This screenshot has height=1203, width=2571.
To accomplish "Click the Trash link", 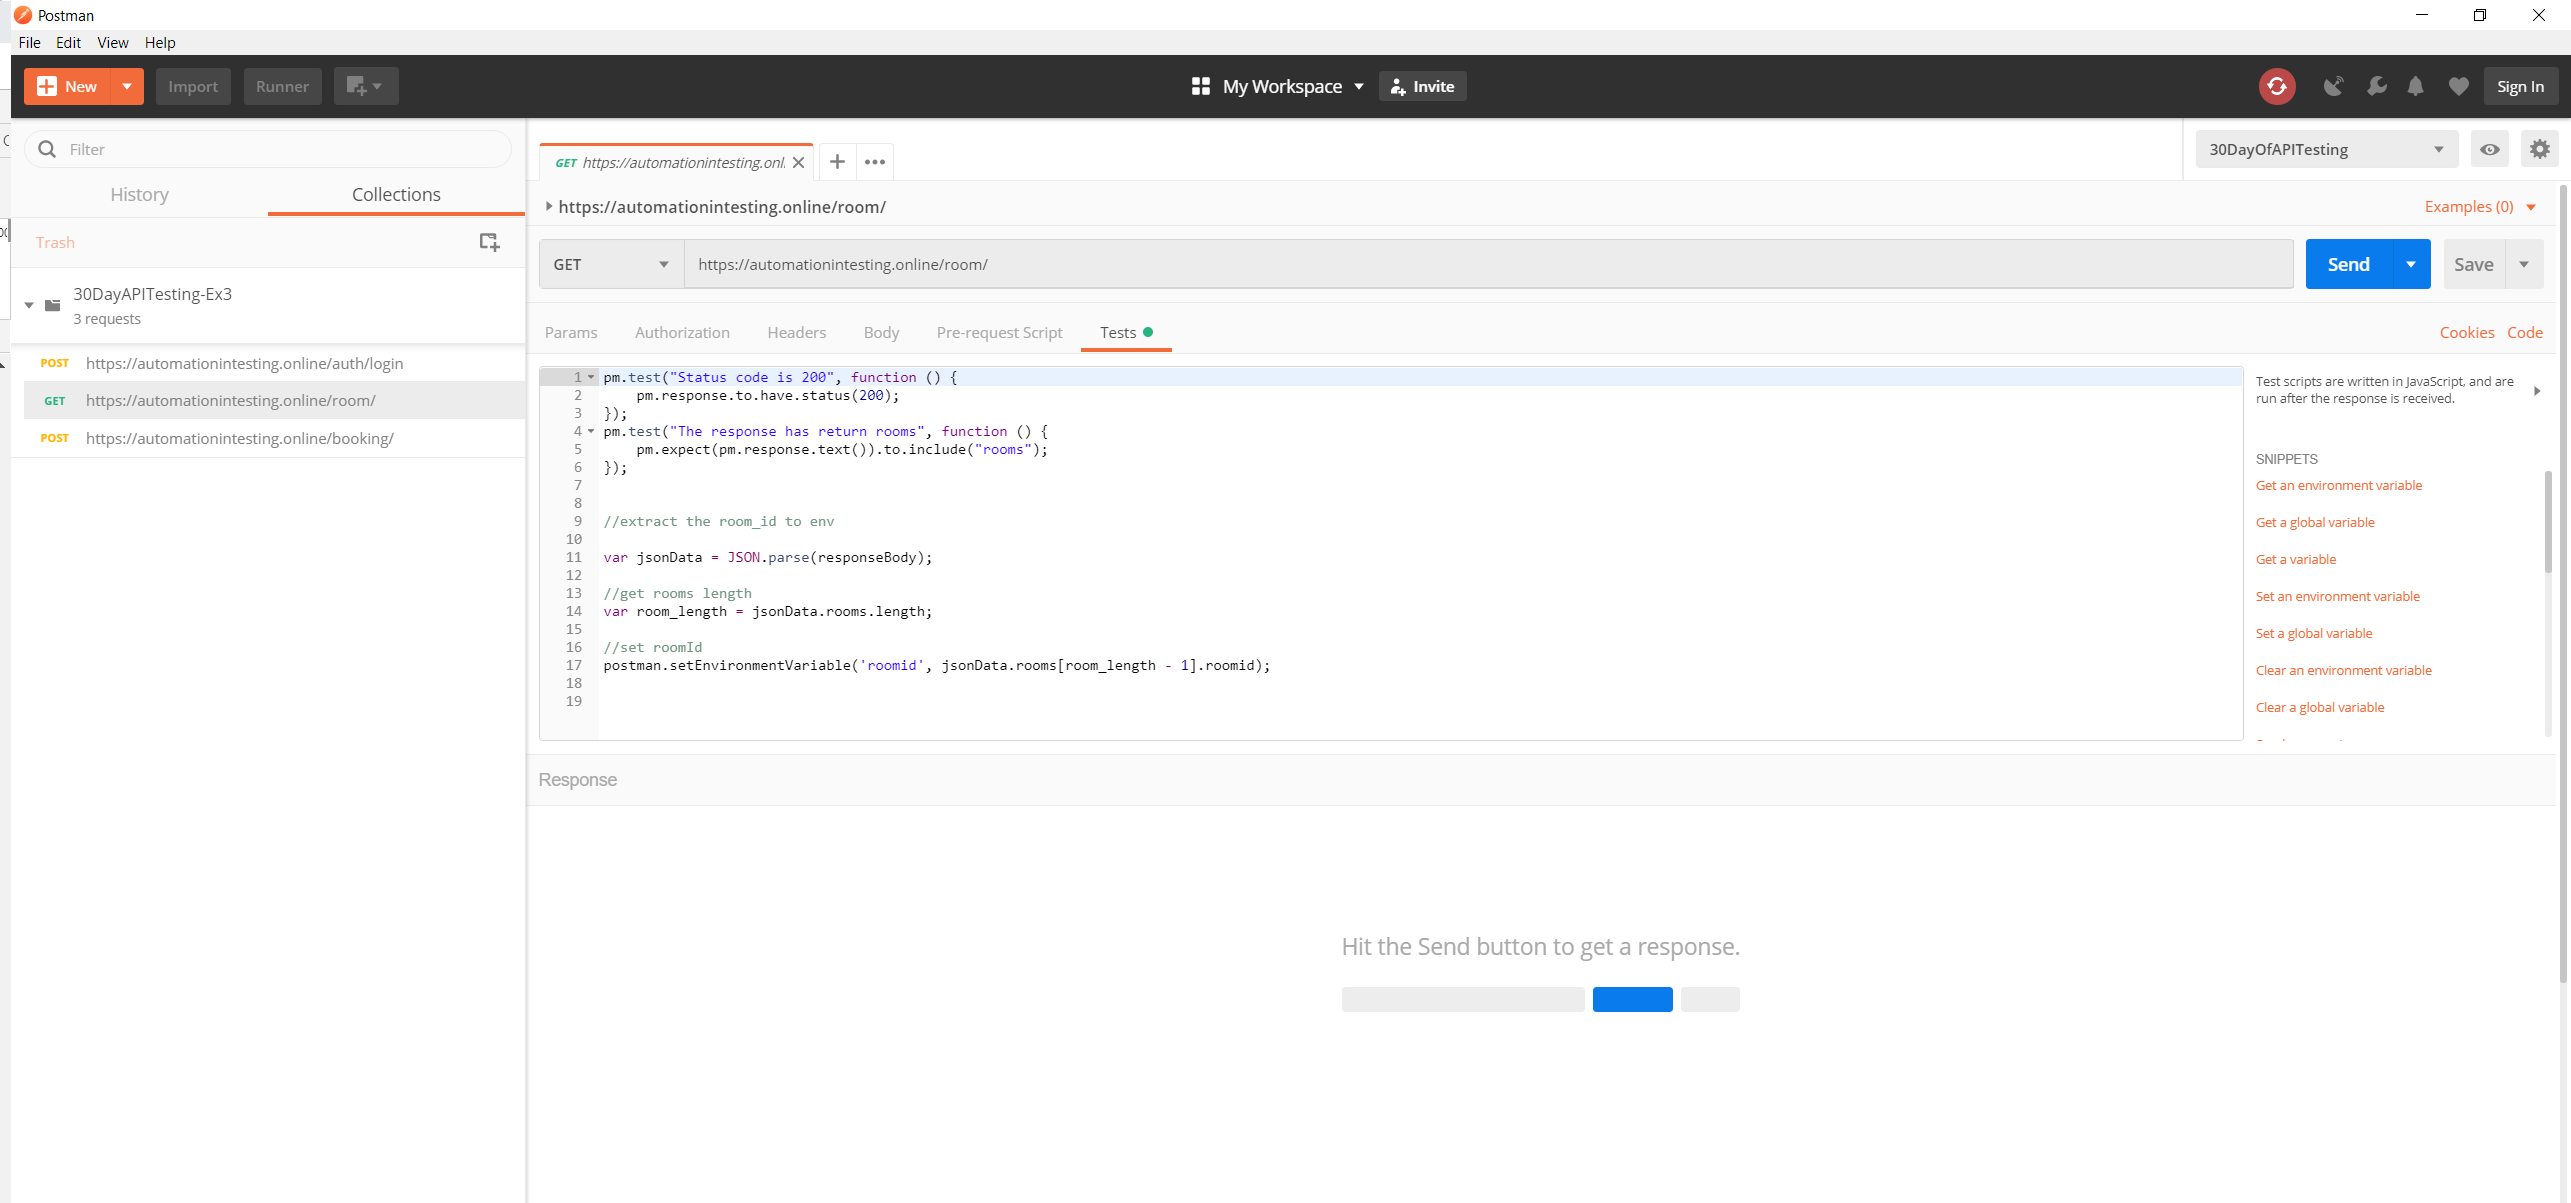I will click(x=55, y=242).
